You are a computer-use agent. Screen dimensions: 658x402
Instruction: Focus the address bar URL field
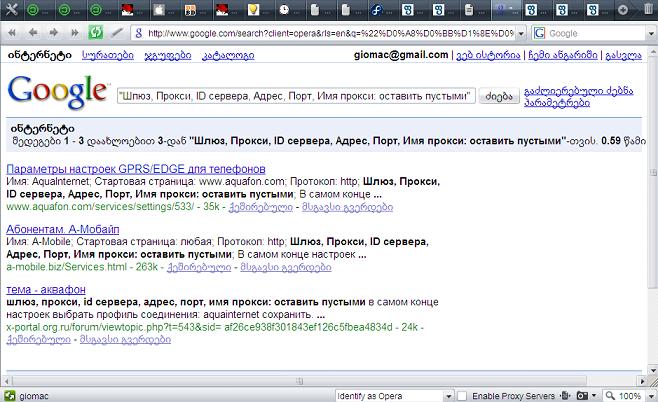[x=330, y=33]
